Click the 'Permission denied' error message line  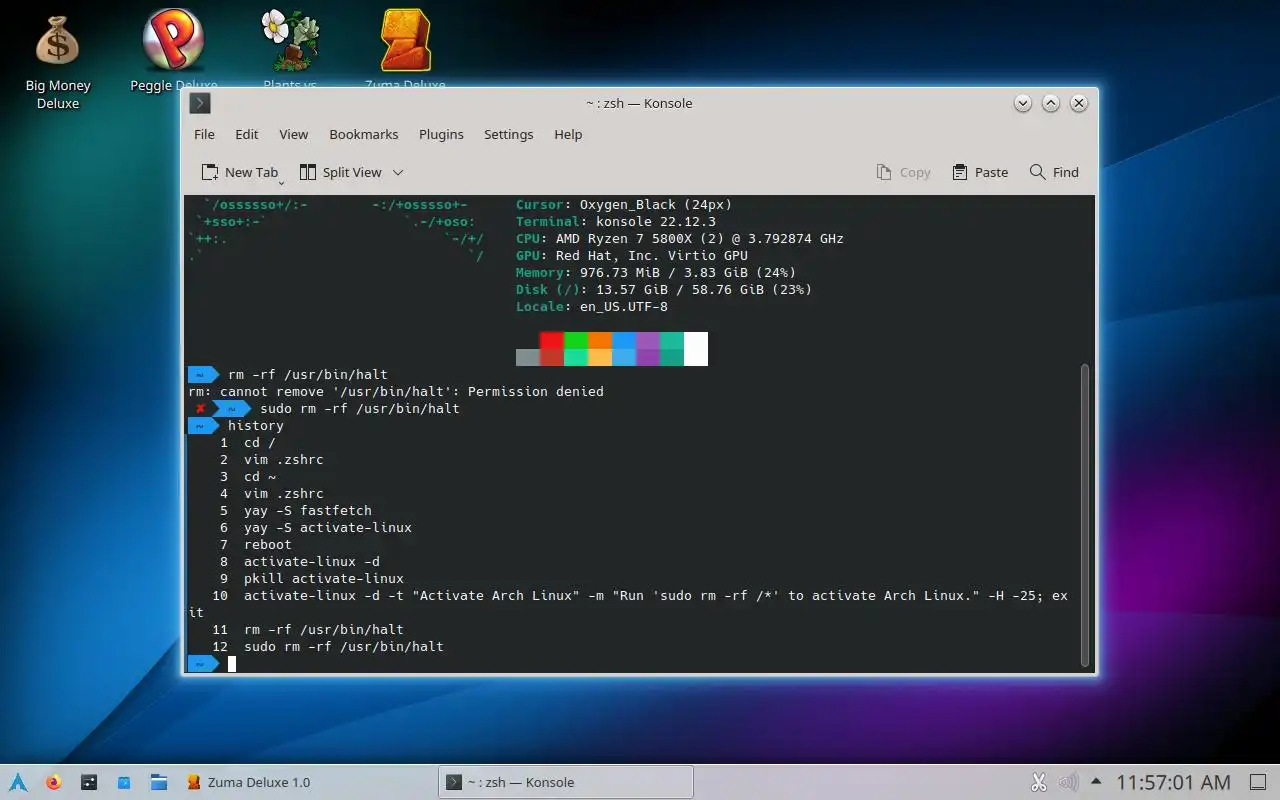pyautogui.click(x=396, y=391)
